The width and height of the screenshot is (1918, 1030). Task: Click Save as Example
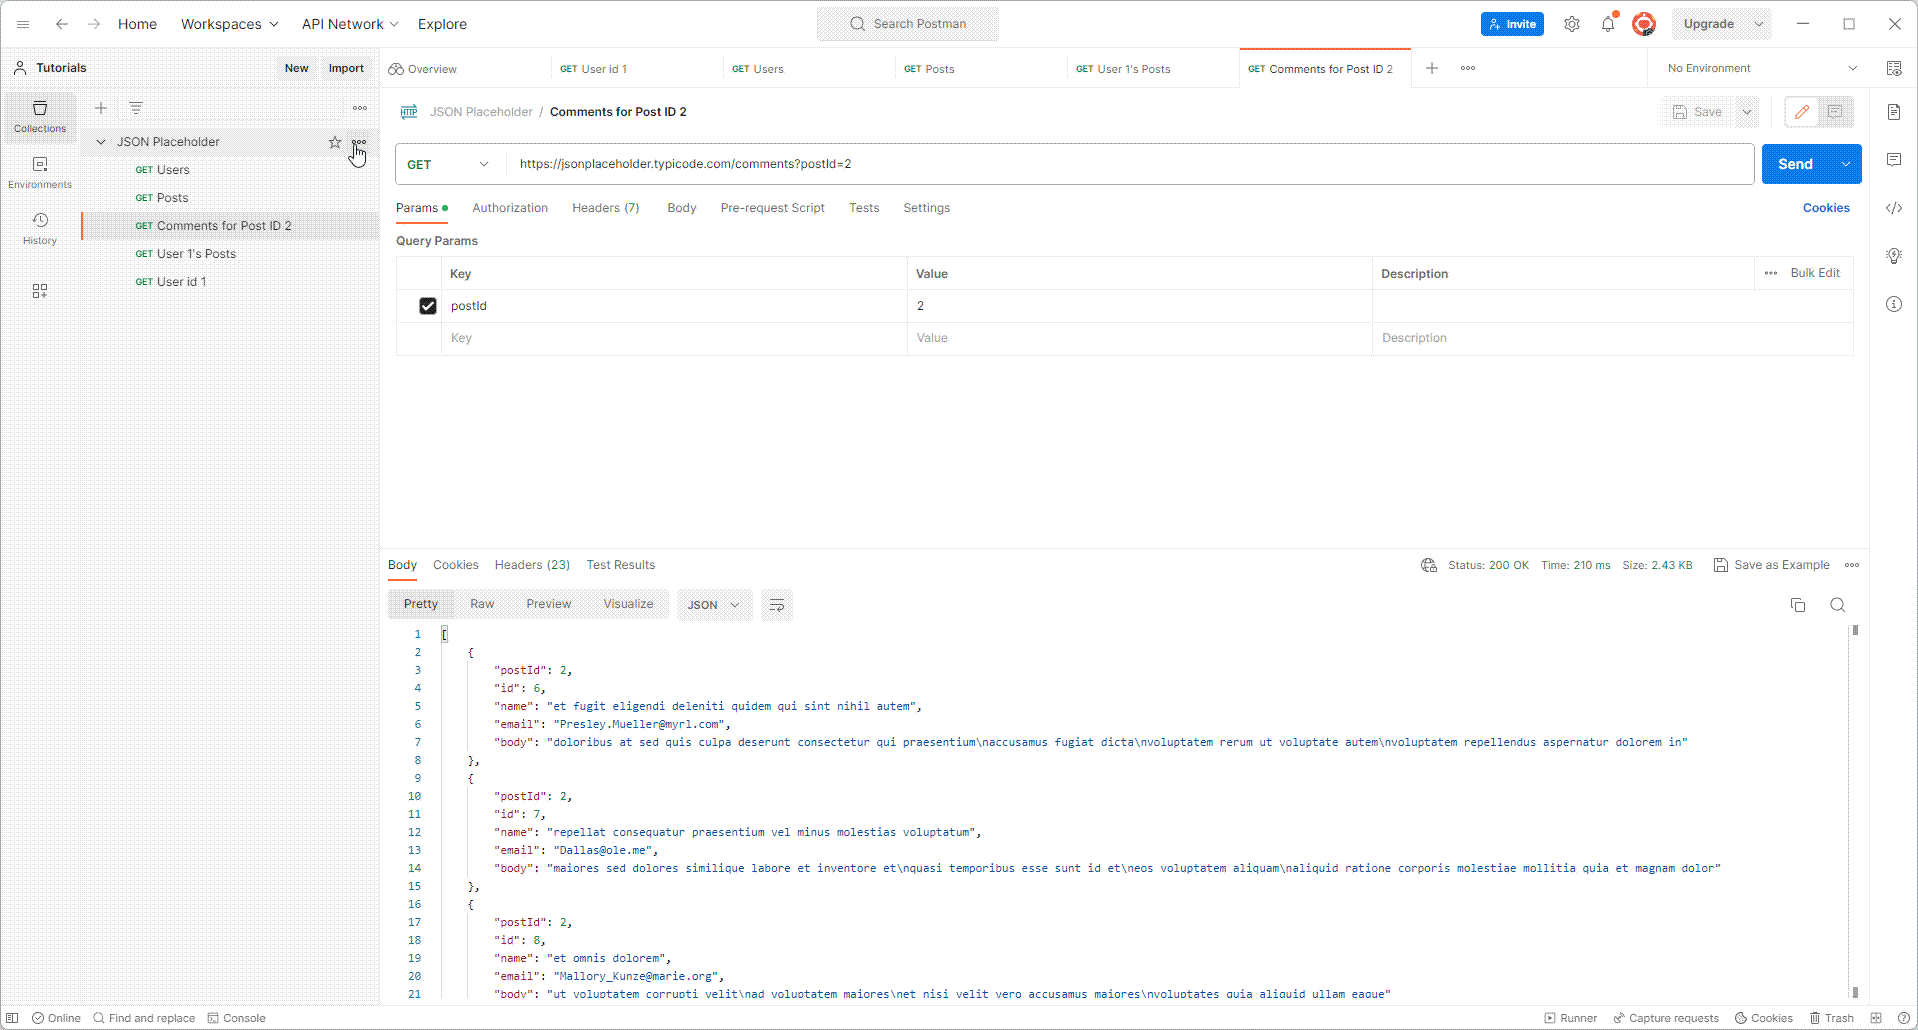click(1772, 565)
